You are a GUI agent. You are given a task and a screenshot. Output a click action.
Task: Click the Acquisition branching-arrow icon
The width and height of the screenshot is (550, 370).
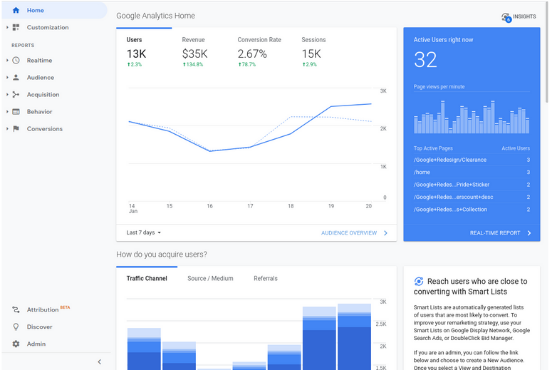(x=16, y=94)
